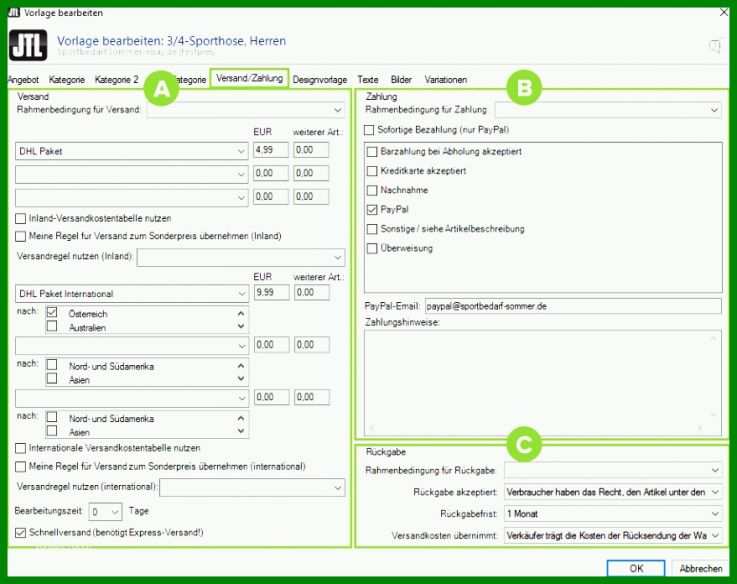This screenshot has width=737, height=584.
Task: Open Versandregel nutzen (international) dropdown
Action: pyautogui.click(x=252, y=488)
